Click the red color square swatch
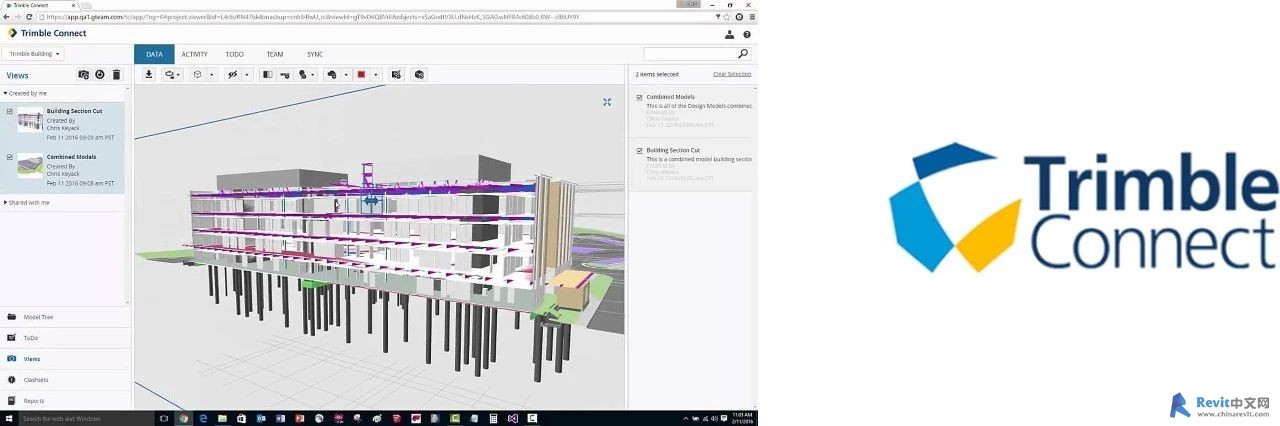 (361, 74)
